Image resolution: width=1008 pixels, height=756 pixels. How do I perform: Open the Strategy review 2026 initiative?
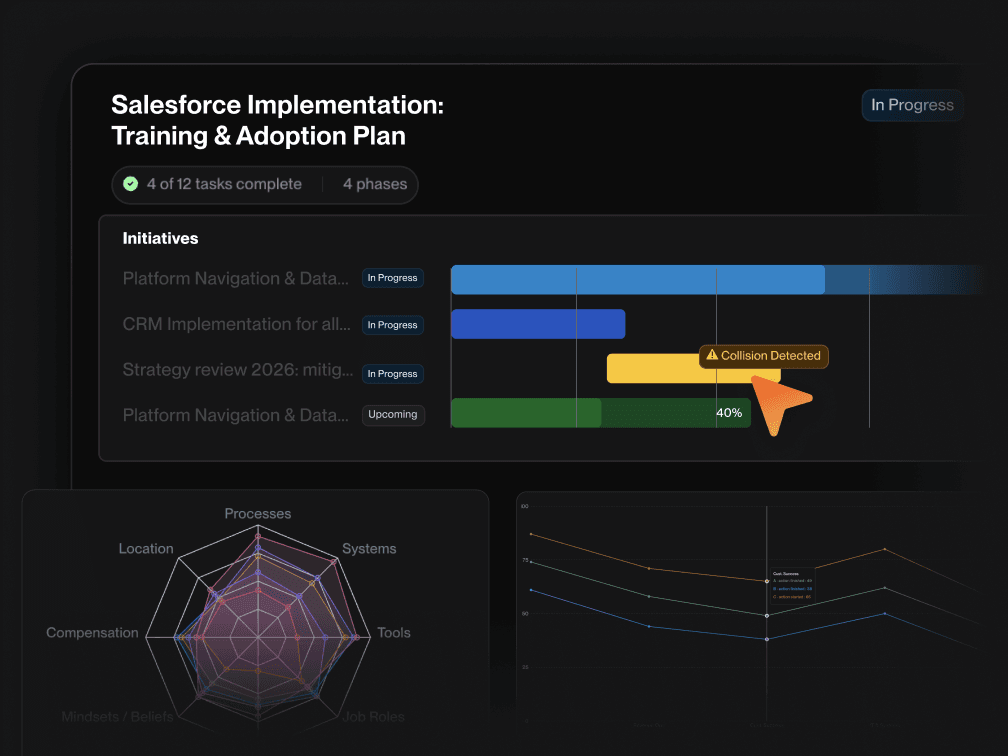pyautogui.click(x=238, y=370)
